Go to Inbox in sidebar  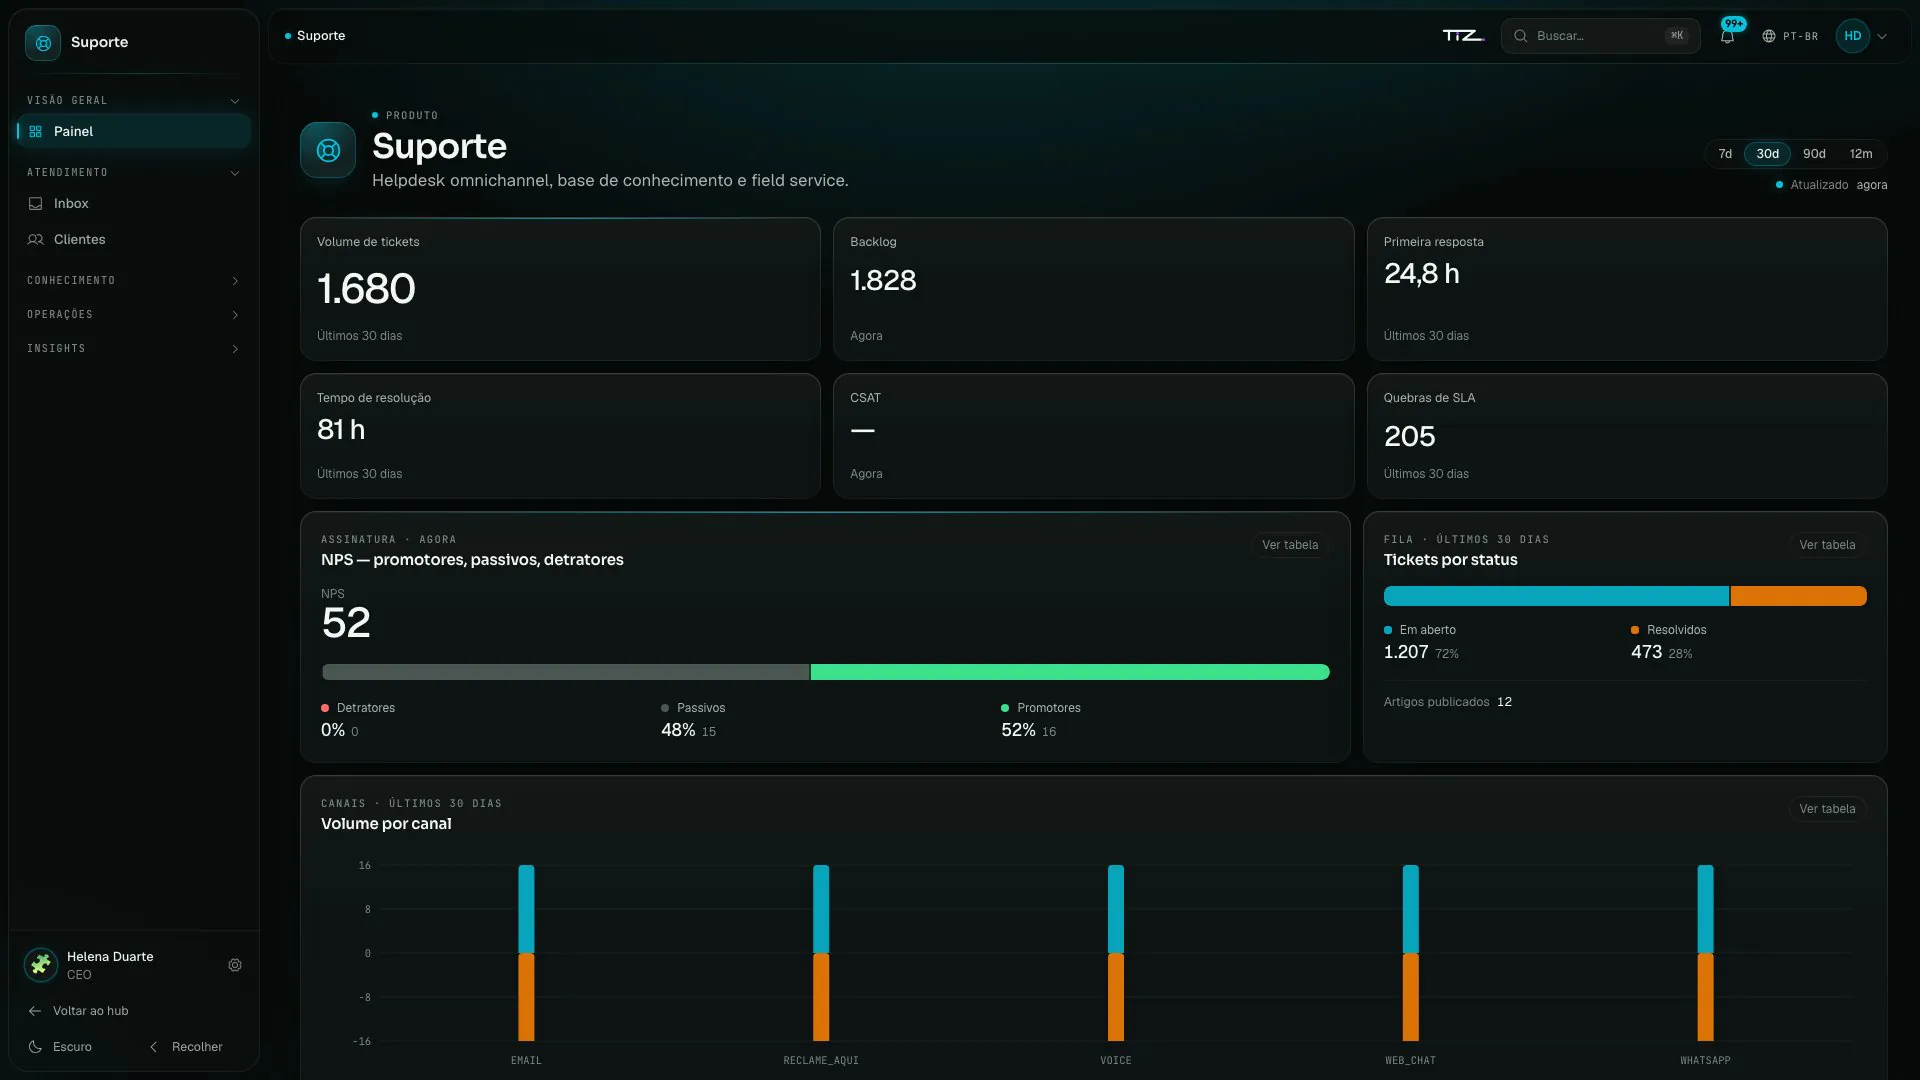133,204
